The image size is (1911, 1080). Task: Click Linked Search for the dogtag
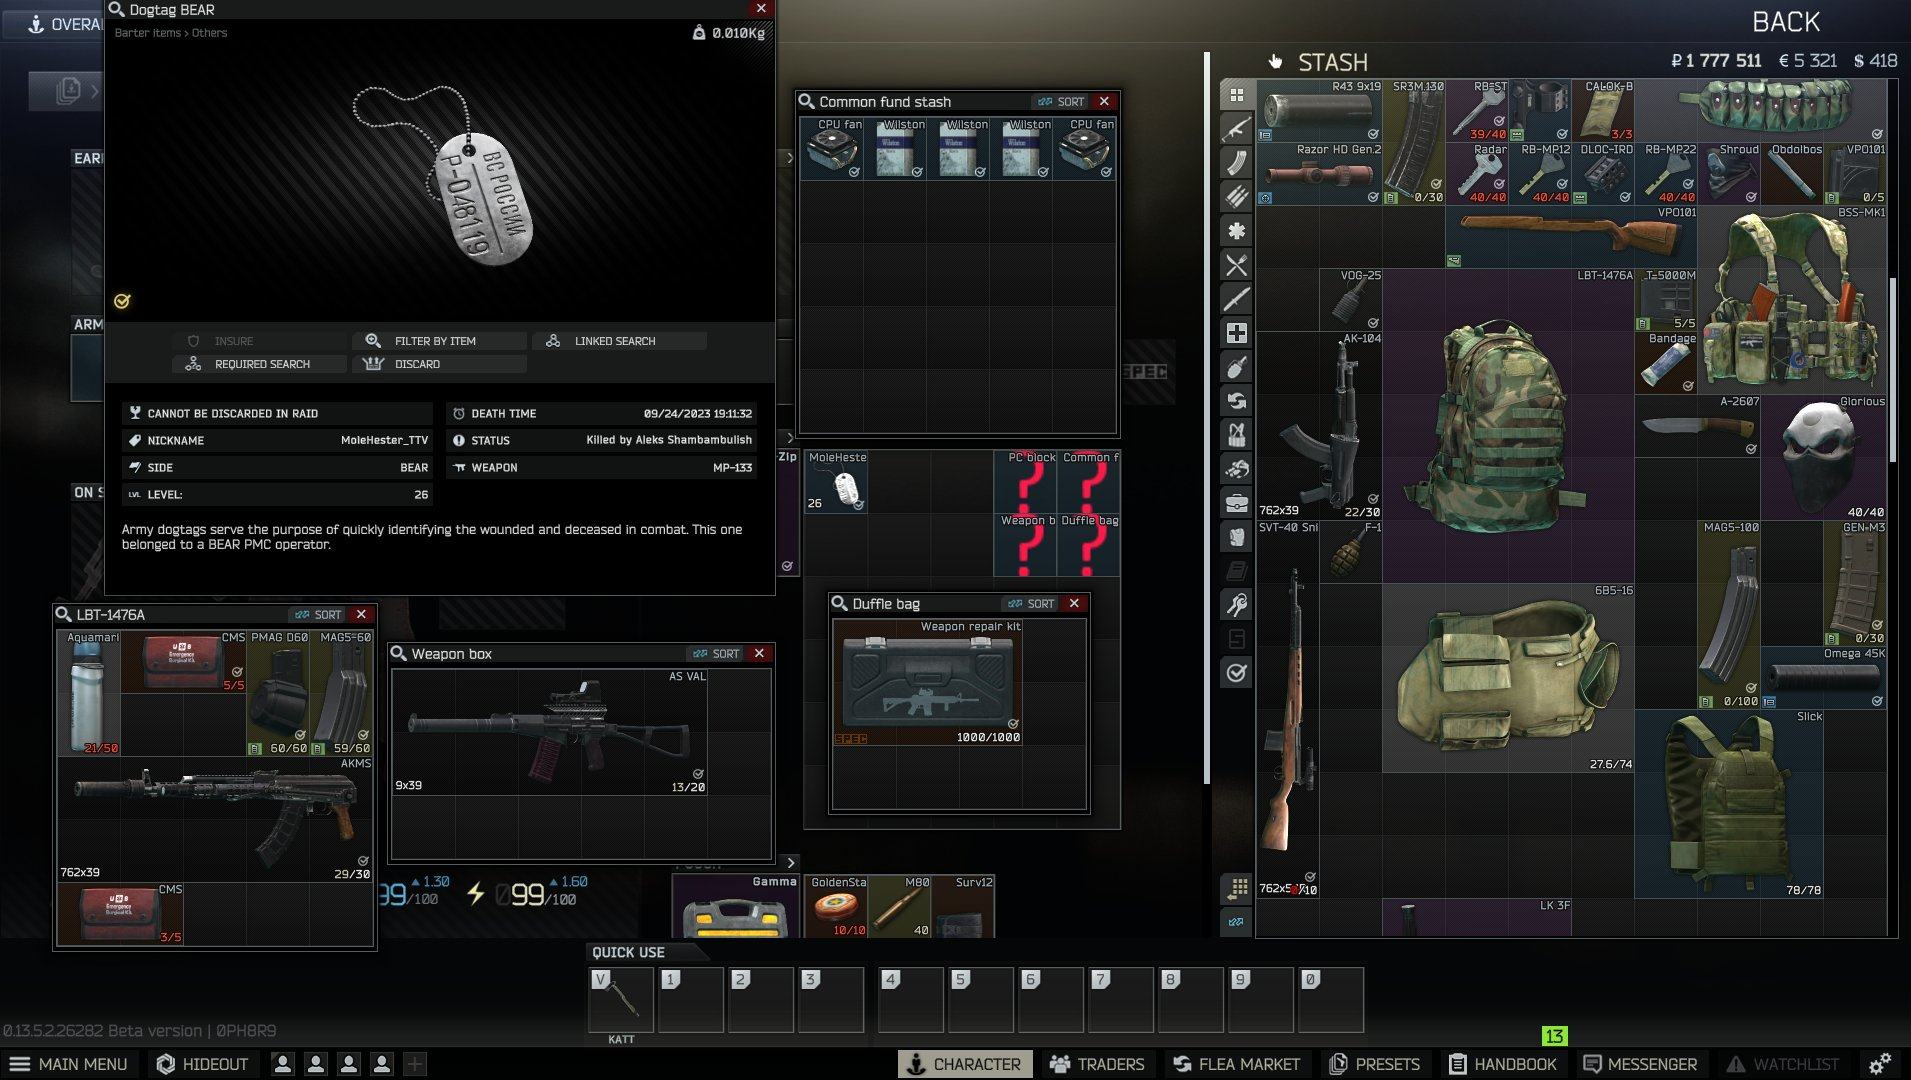619,341
